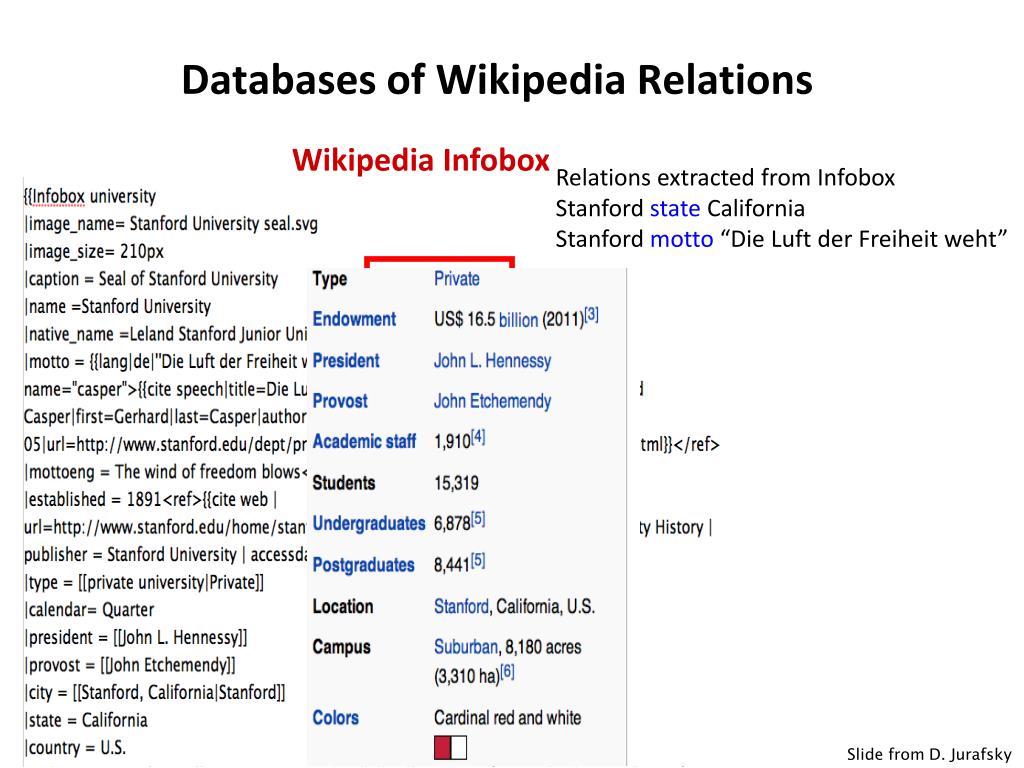
Task: Click the Type label in the infobox
Action: click(330, 280)
